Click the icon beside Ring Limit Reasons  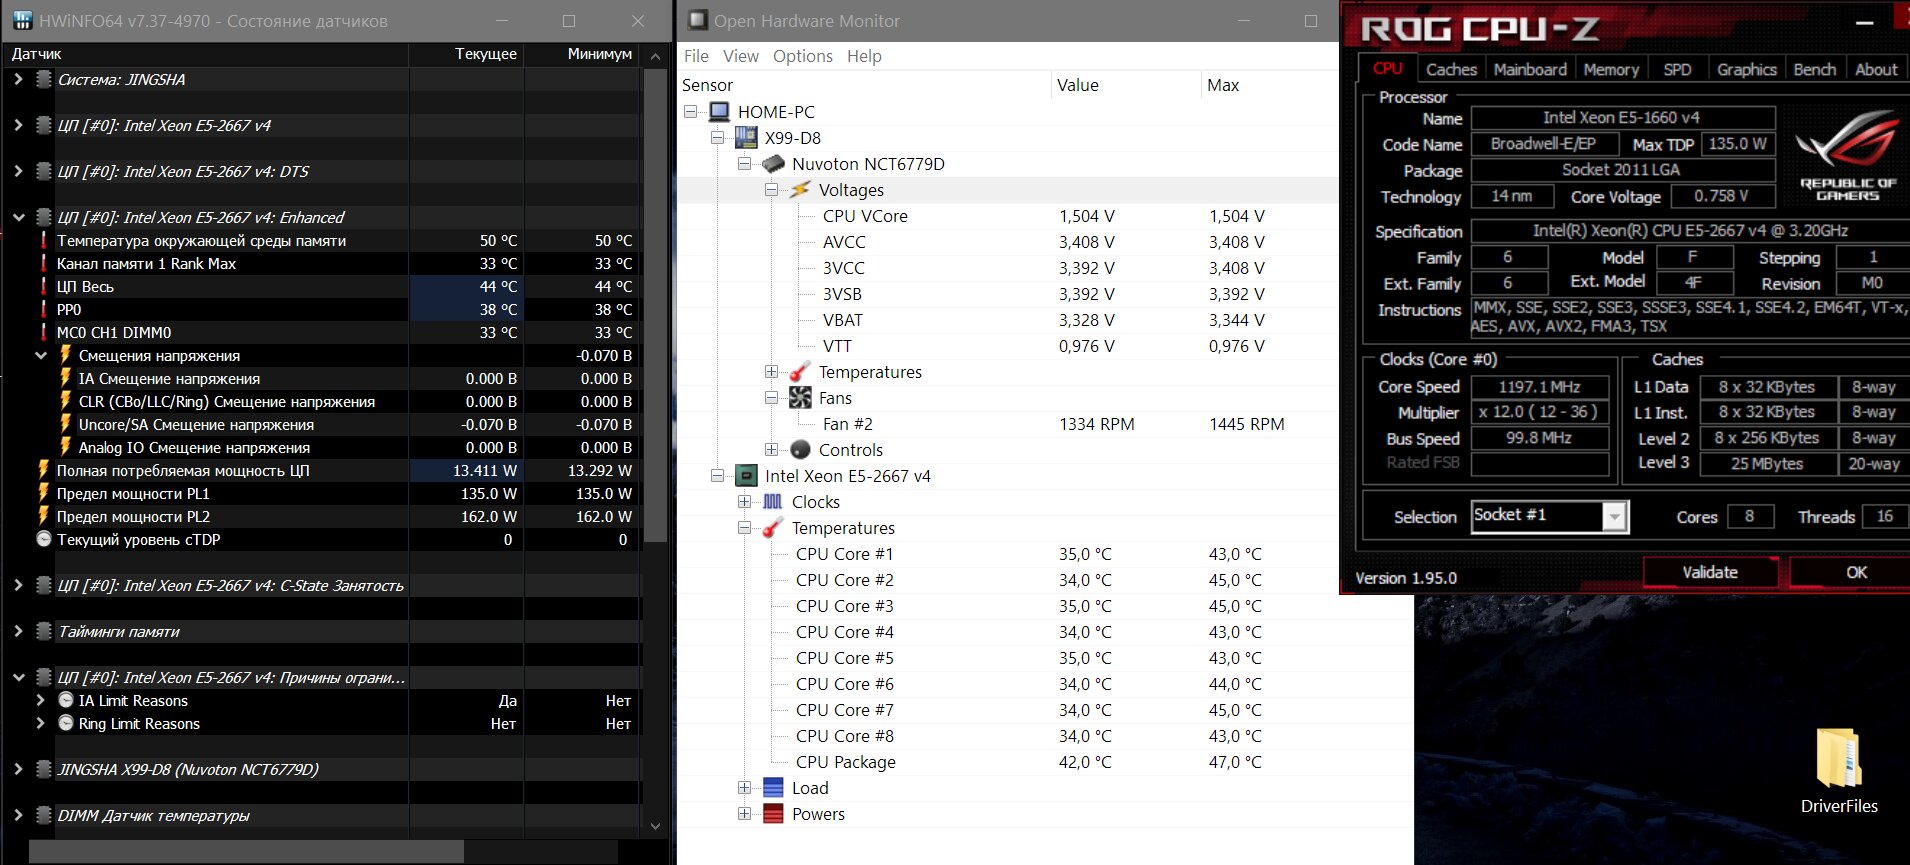tap(66, 723)
